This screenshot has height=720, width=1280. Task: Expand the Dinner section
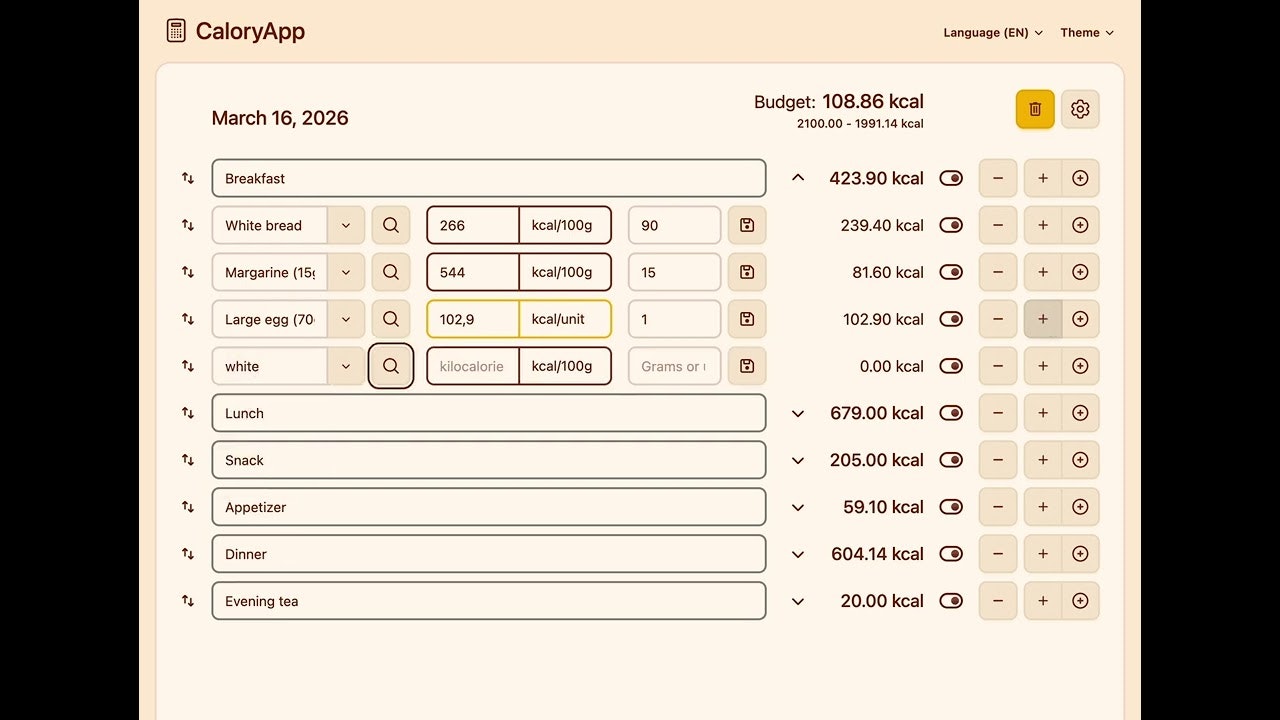[x=798, y=554]
